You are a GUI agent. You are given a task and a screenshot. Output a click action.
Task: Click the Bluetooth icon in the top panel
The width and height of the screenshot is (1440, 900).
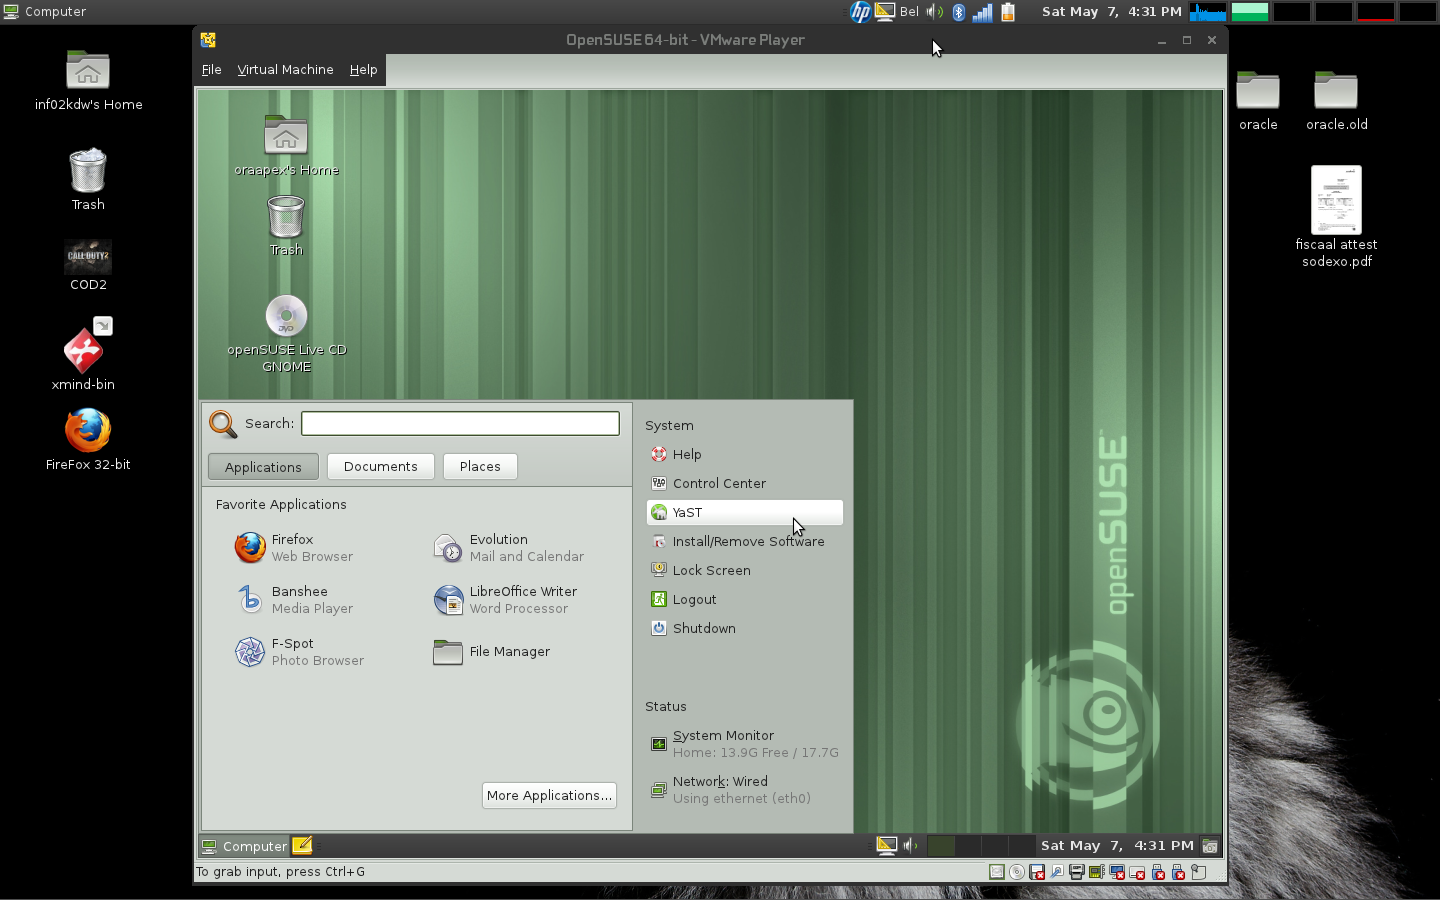(x=958, y=12)
